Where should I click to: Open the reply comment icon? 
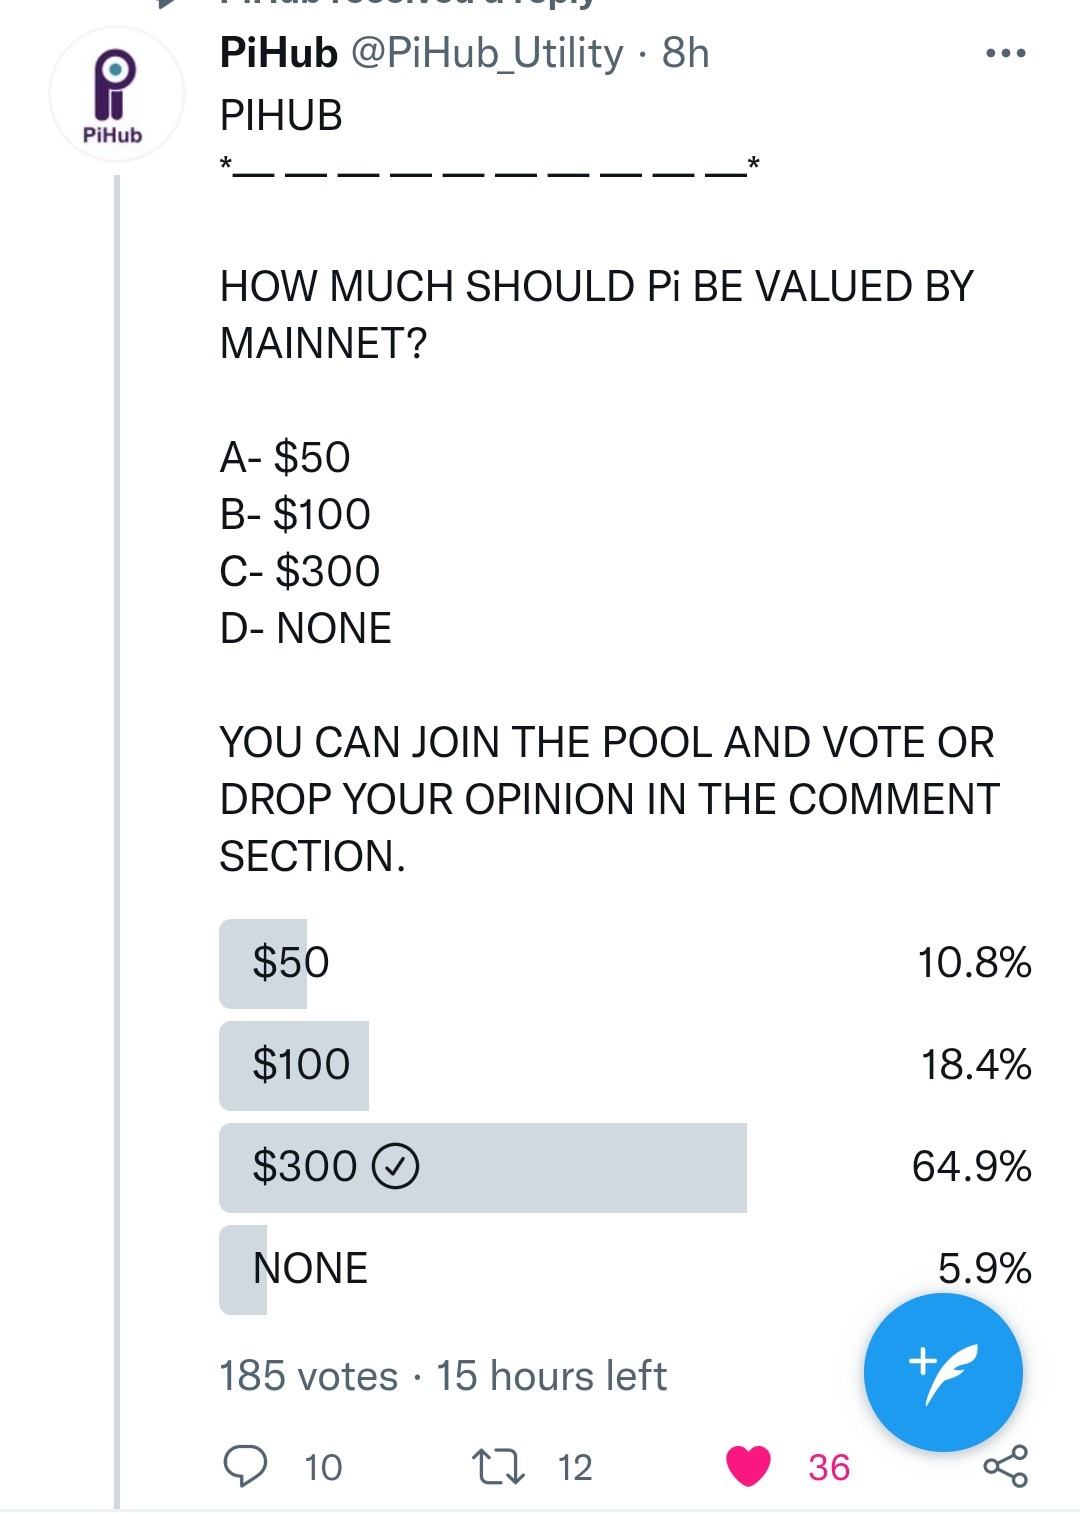click(x=245, y=1466)
